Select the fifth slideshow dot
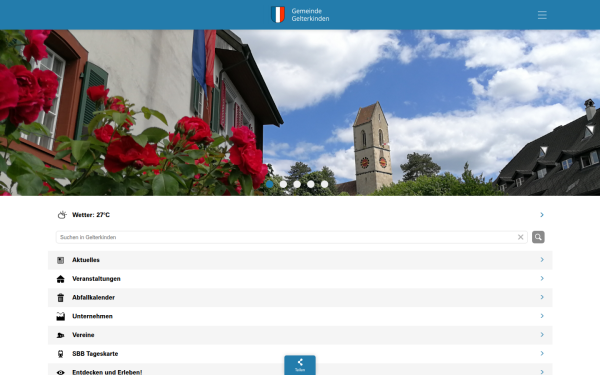The width and height of the screenshot is (600, 375). click(x=324, y=184)
